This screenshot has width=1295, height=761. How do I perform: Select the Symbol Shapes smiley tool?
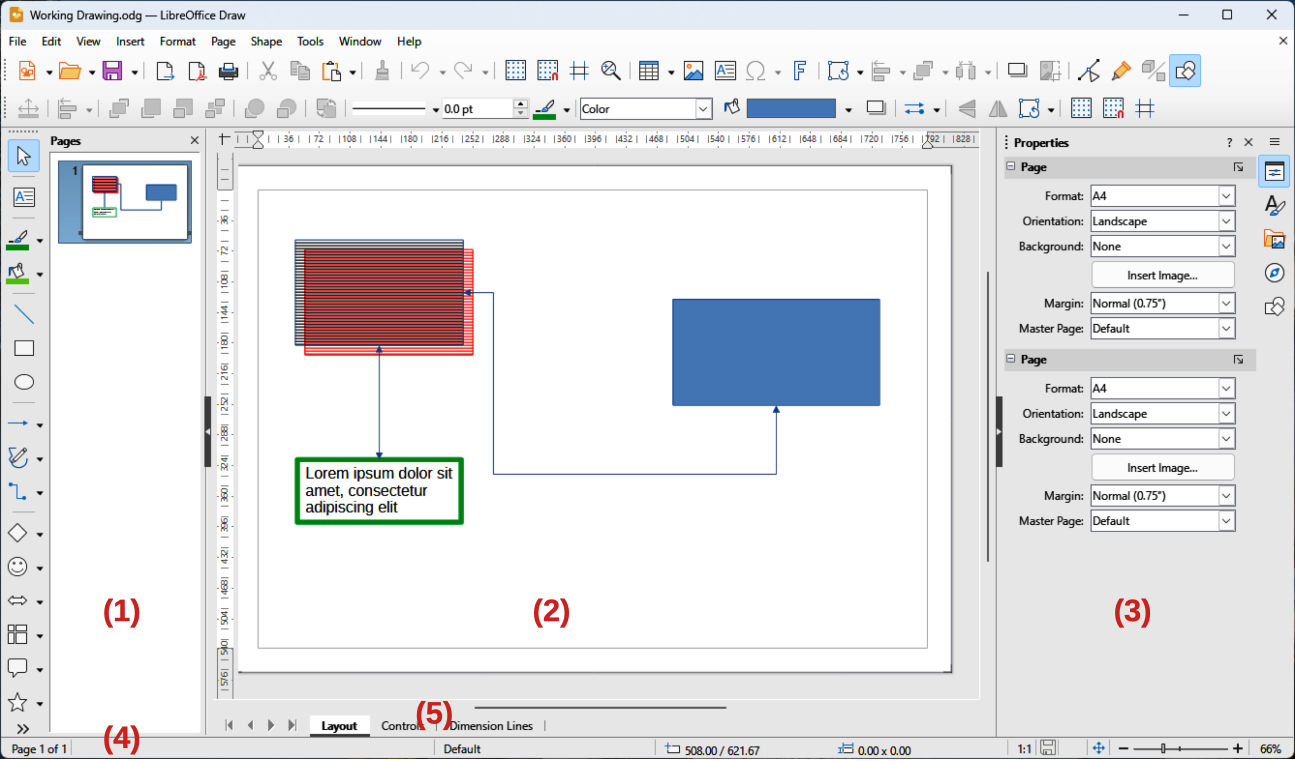18,567
